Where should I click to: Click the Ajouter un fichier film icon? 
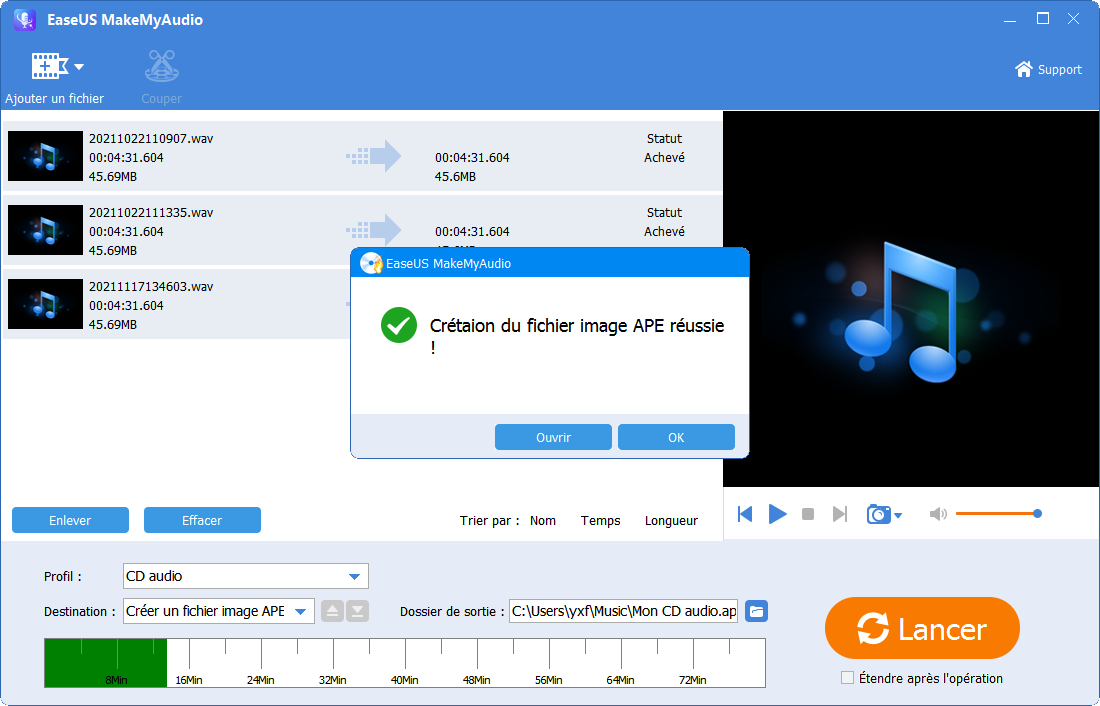49,67
